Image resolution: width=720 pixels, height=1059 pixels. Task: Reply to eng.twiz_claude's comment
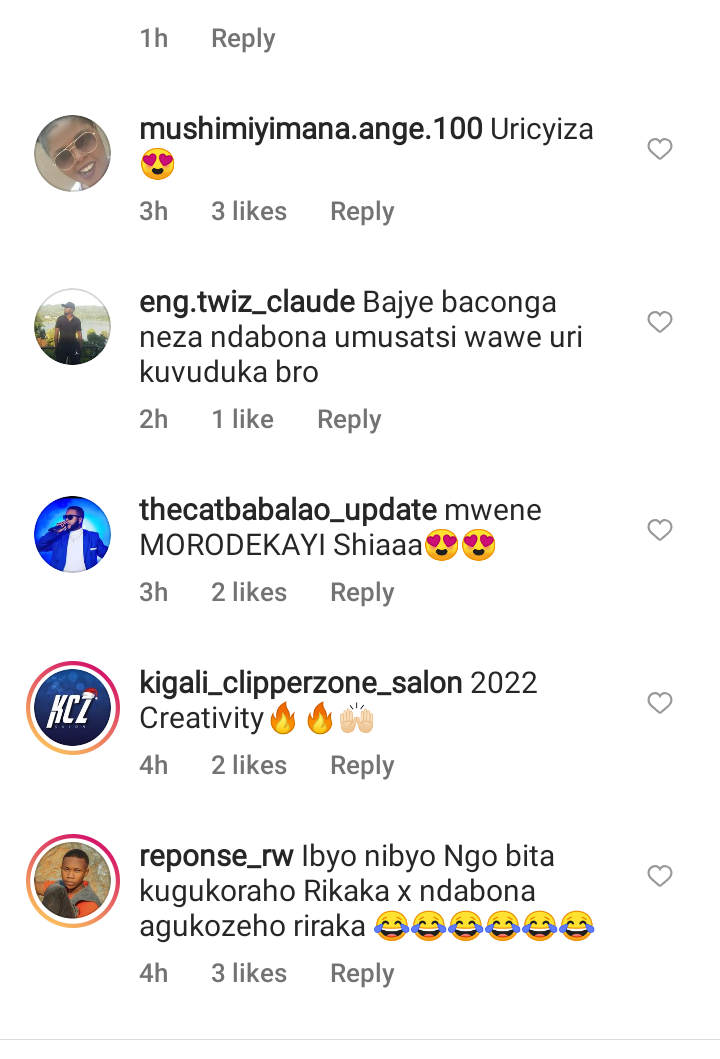349,420
